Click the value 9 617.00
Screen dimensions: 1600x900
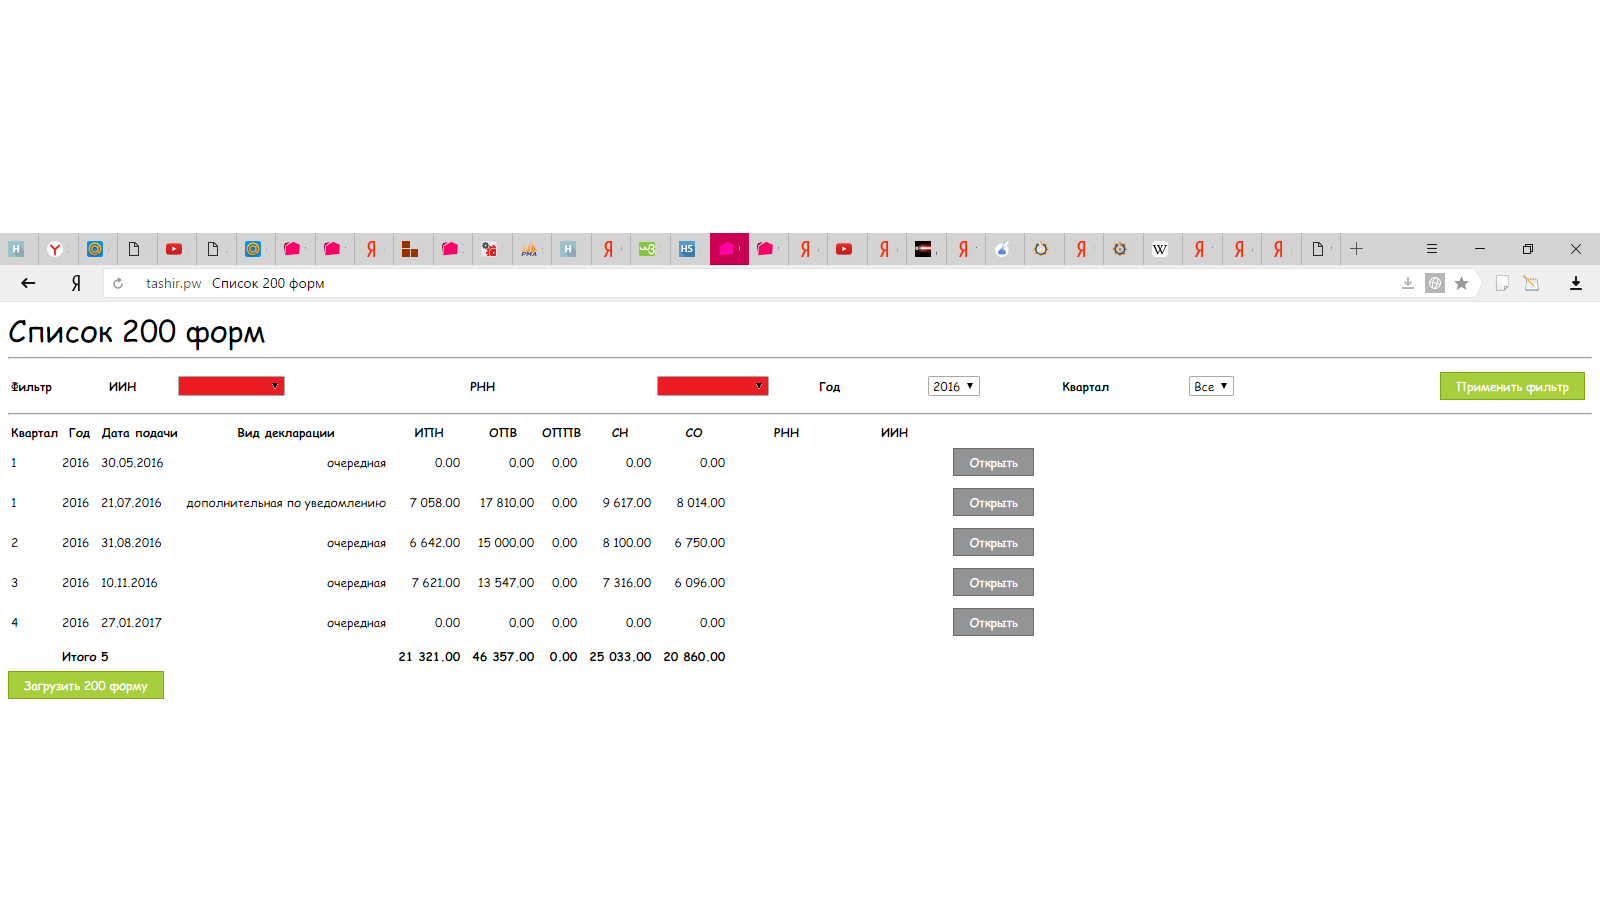click(627, 503)
